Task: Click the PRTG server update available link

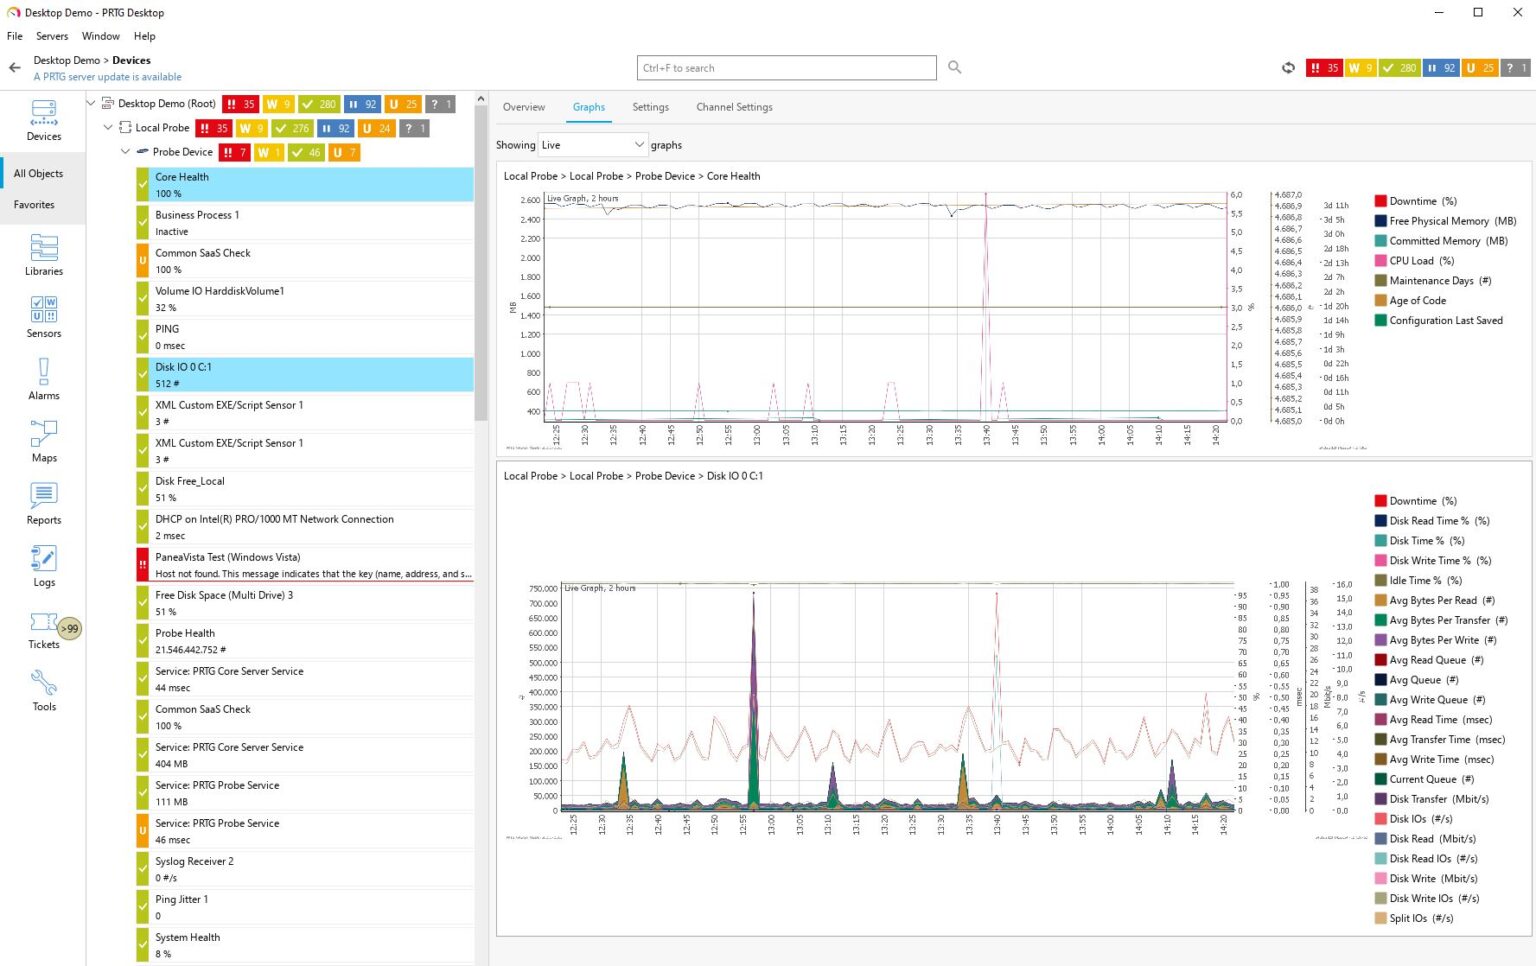Action: (x=107, y=77)
